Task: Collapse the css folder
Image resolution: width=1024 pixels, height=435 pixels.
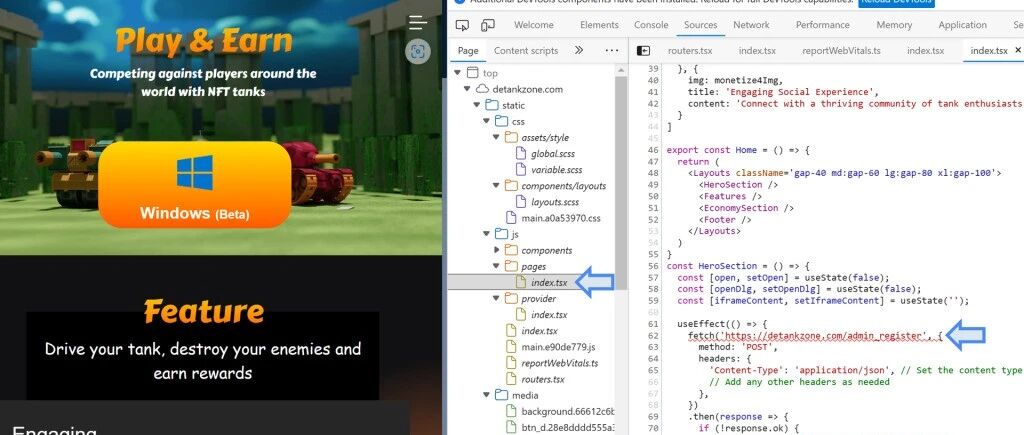Action: [x=487, y=121]
